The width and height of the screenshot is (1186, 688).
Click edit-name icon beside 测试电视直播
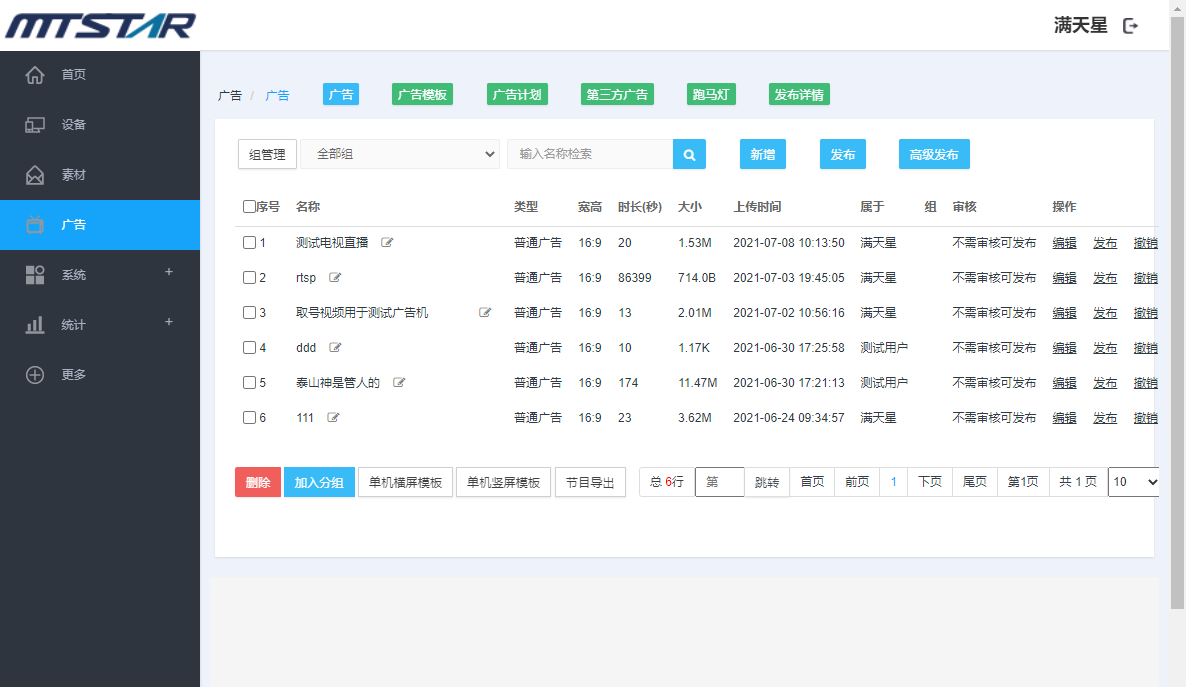387,243
